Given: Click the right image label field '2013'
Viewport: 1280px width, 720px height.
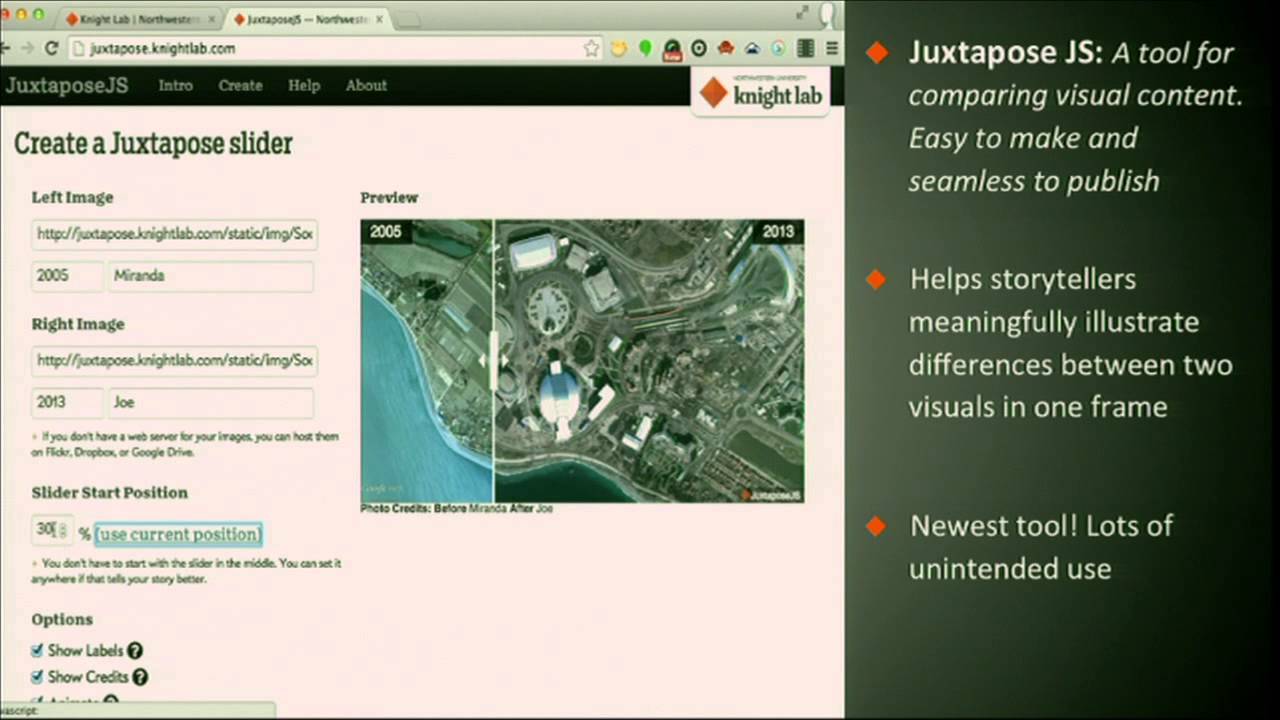Looking at the screenshot, I should pos(67,402).
